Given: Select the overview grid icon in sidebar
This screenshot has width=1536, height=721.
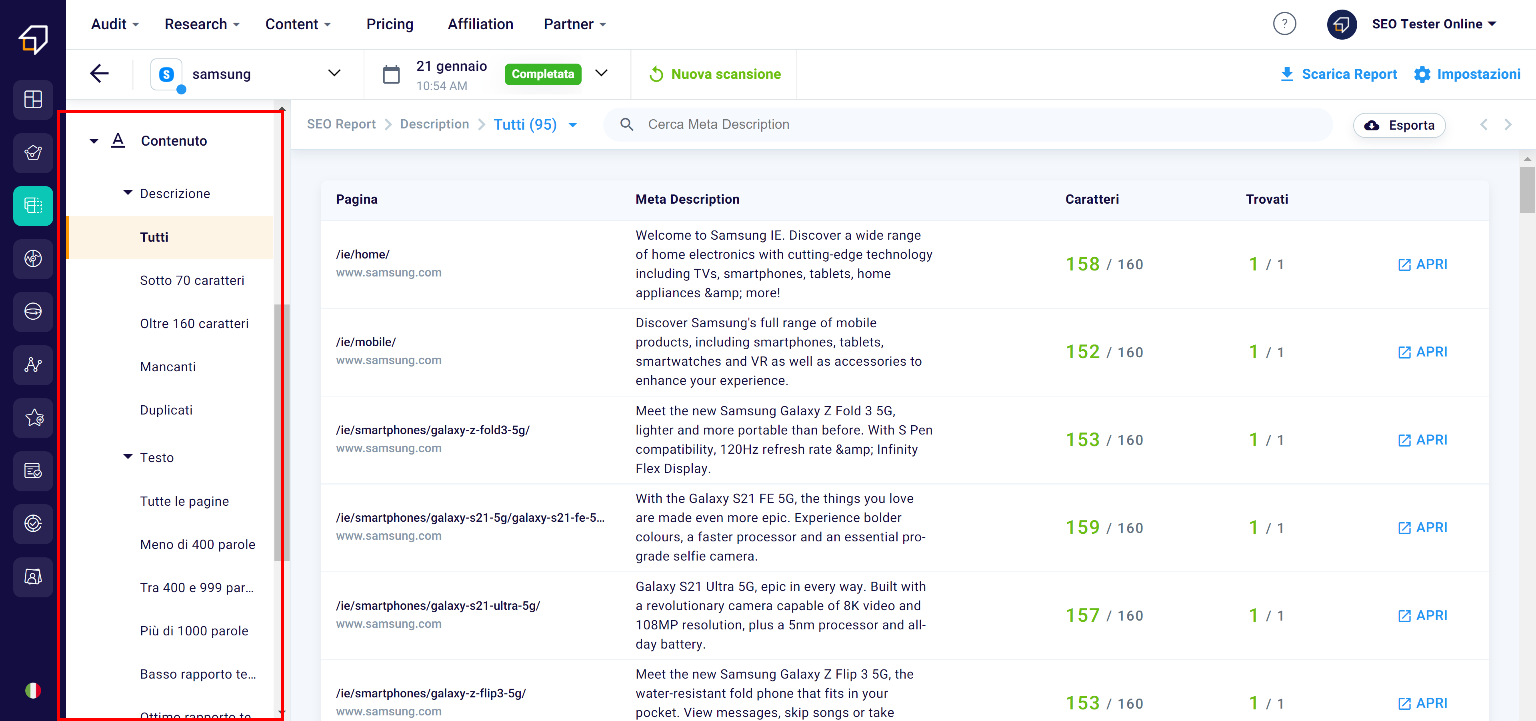Looking at the screenshot, I should (x=32, y=99).
